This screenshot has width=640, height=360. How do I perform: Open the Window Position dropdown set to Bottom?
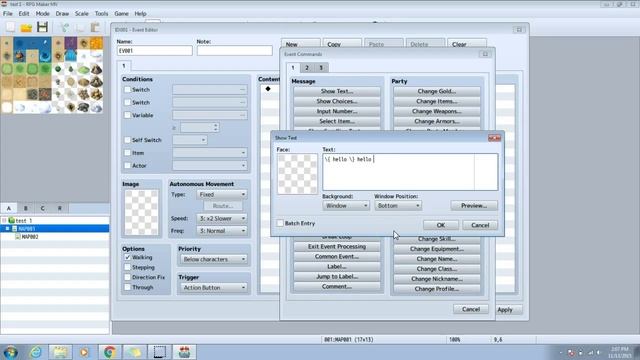(398, 206)
